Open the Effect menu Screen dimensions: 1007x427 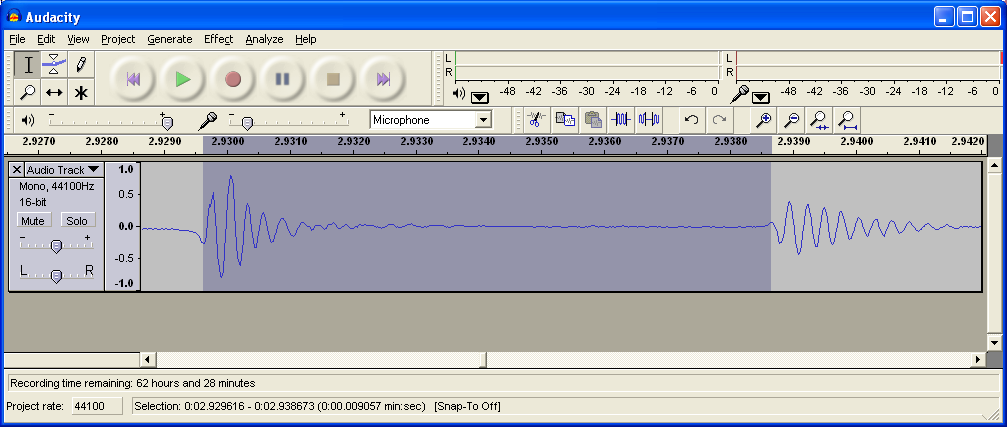[x=218, y=39]
